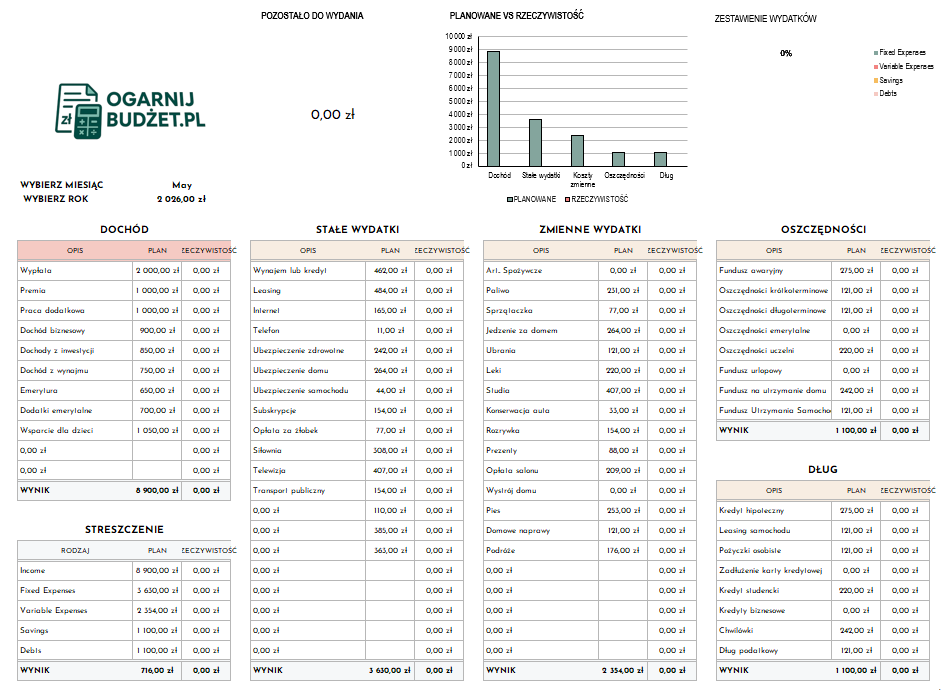Select the Debts legend marker
Image resolution: width=945 pixels, height=692 pixels.
tap(874, 94)
